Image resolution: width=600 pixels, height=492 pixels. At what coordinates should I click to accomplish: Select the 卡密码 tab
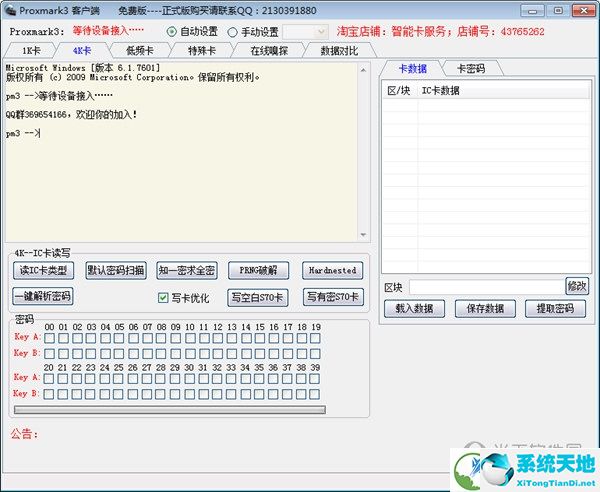pyautogui.click(x=471, y=69)
